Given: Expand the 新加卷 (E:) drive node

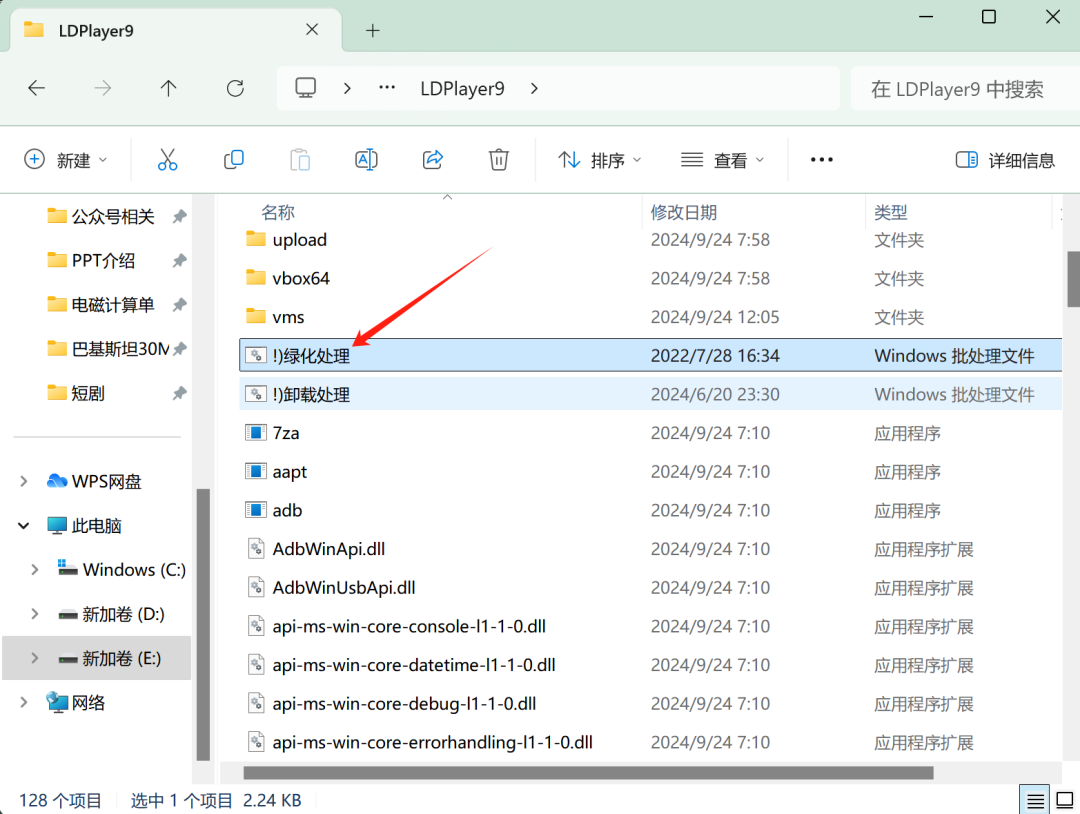Looking at the screenshot, I should pos(34,658).
